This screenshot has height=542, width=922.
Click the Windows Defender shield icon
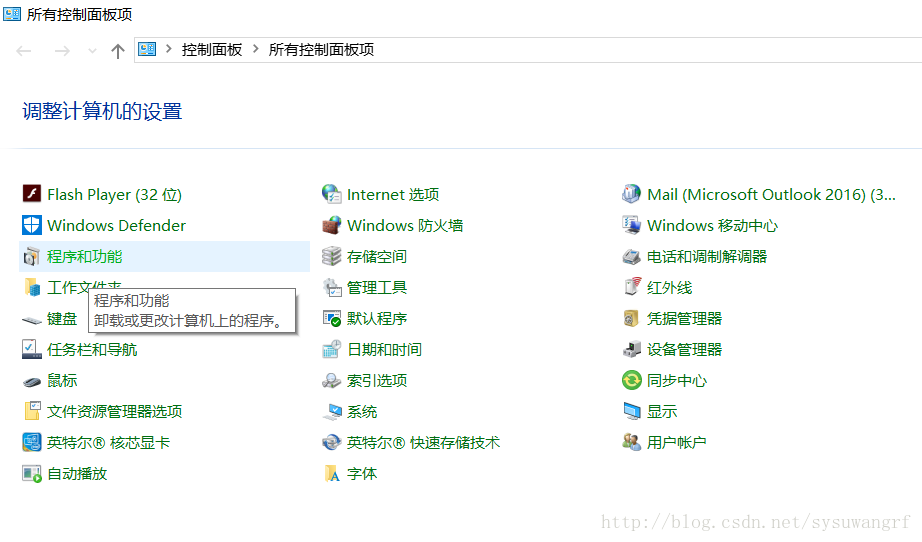[x=32, y=225]
